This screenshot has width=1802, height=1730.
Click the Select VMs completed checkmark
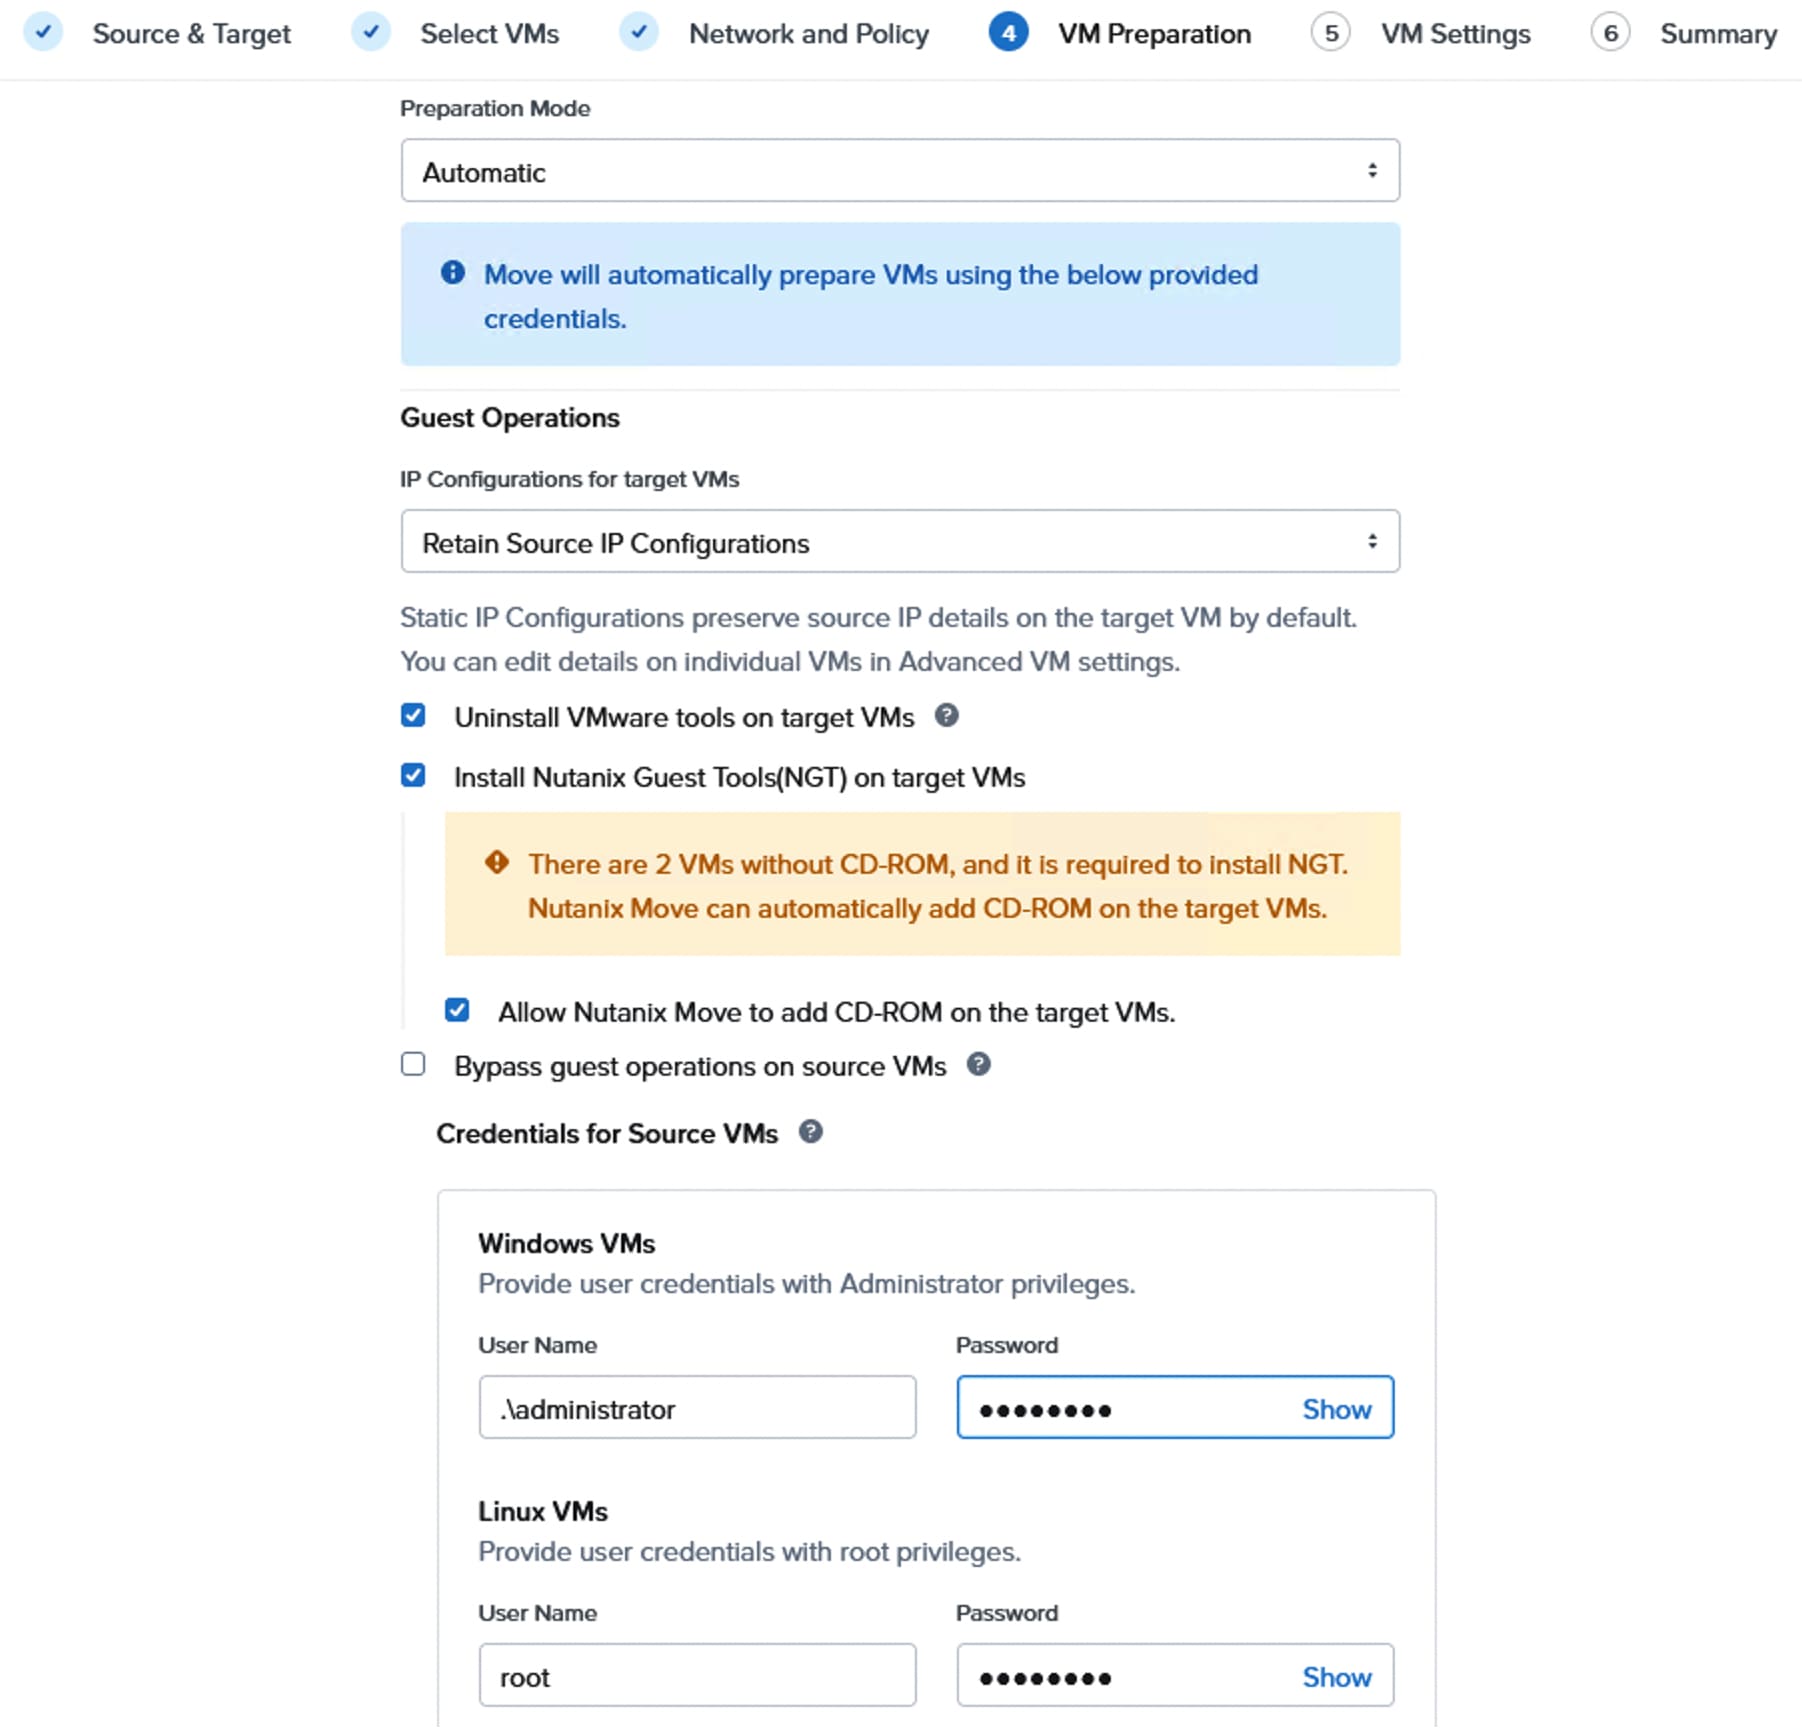point(371,32)
